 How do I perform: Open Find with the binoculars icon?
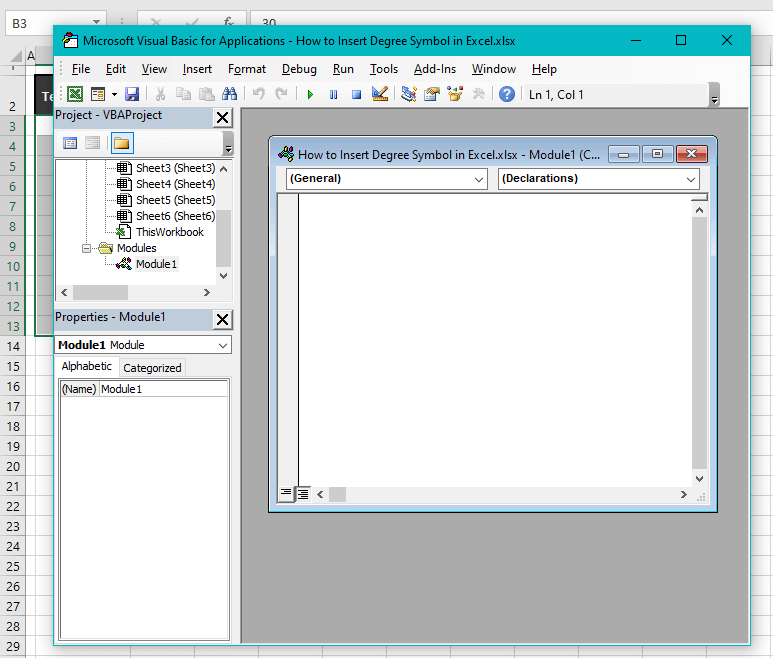[x=229, y=94]
